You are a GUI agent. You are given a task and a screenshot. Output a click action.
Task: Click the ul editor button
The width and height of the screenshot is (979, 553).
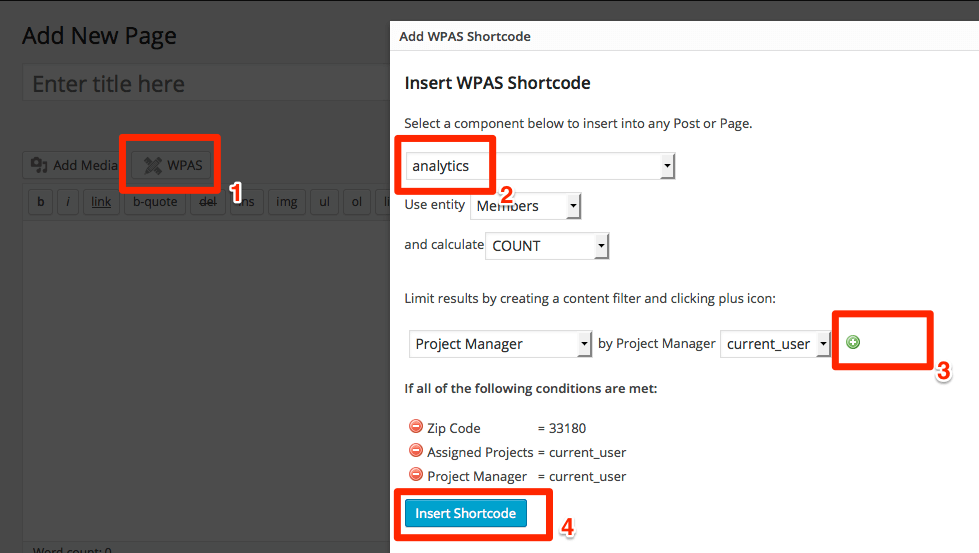[325, 202]
